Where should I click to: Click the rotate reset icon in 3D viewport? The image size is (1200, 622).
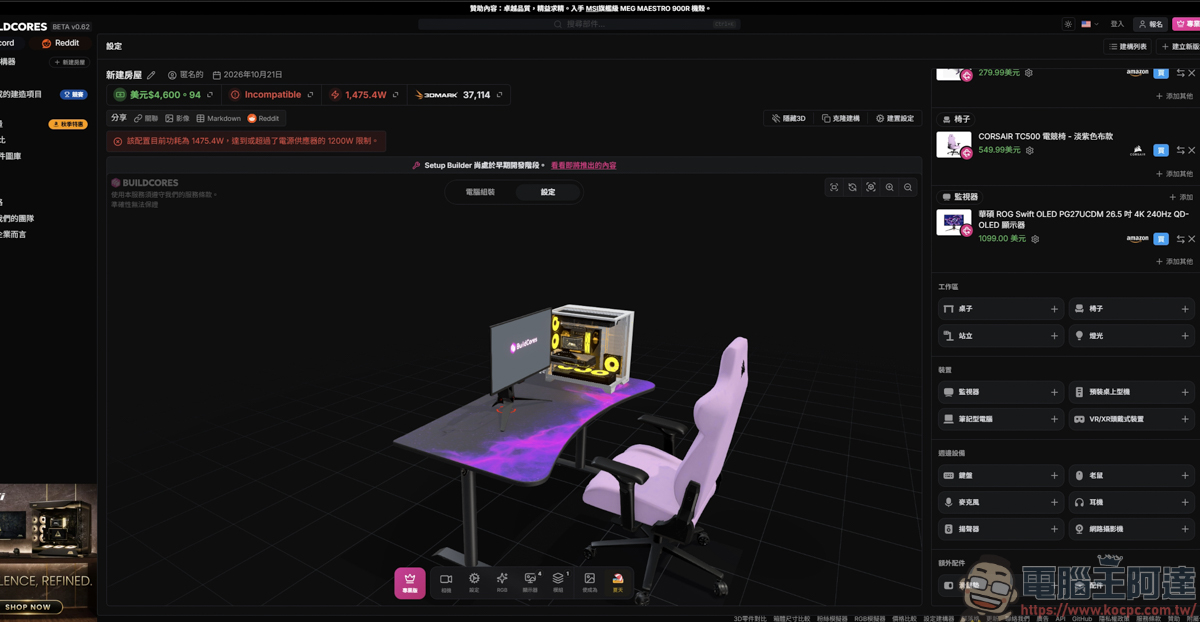coord(852,187)
